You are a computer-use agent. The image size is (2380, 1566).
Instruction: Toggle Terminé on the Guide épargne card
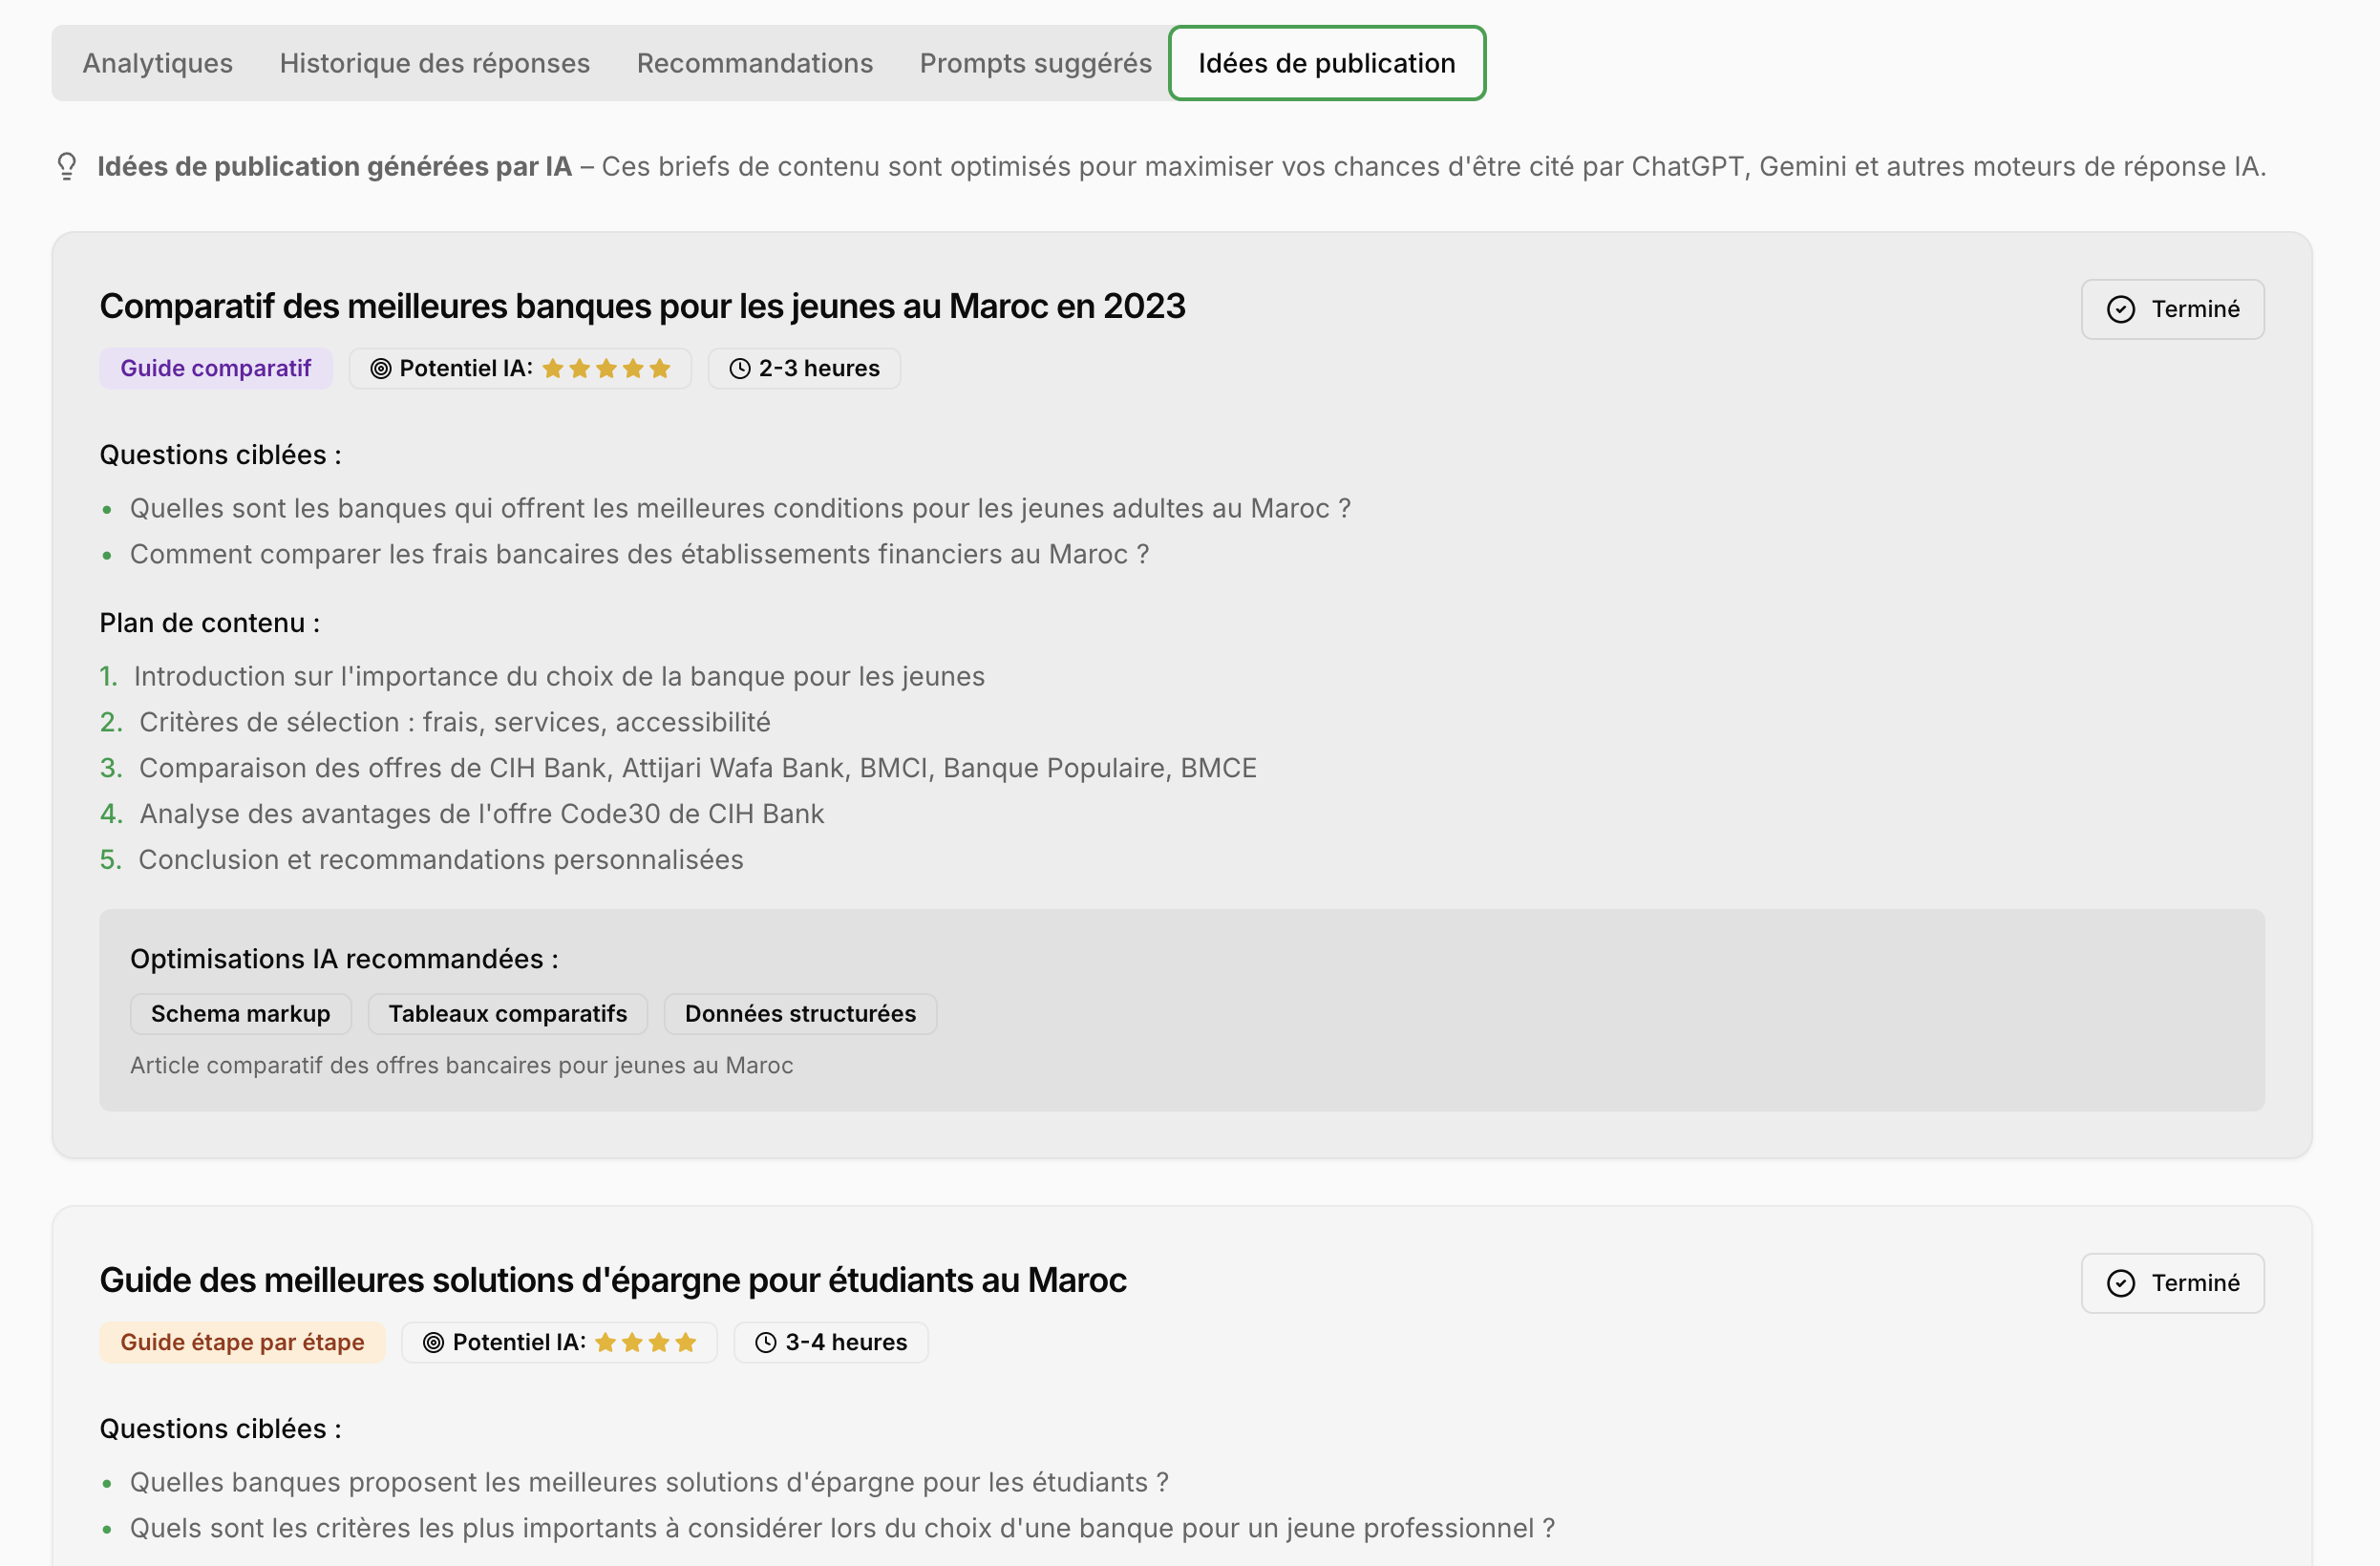[2172, 1283]
